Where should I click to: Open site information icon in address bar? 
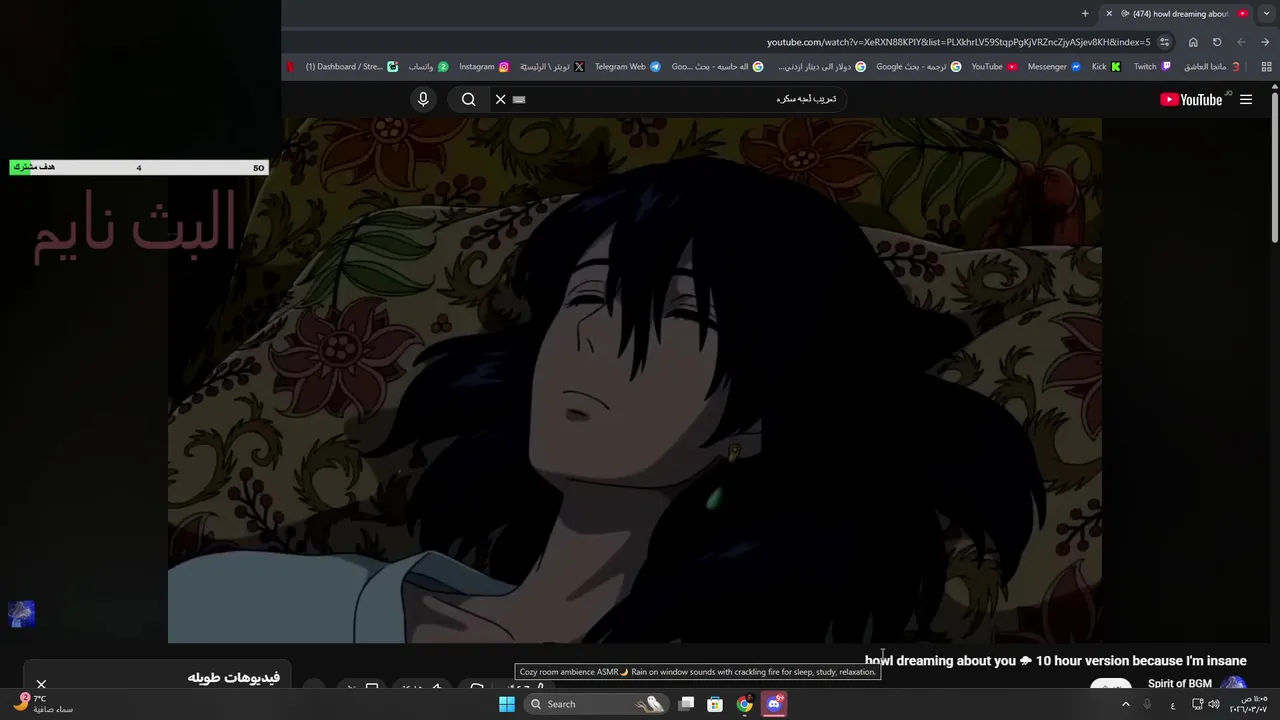1164,42
